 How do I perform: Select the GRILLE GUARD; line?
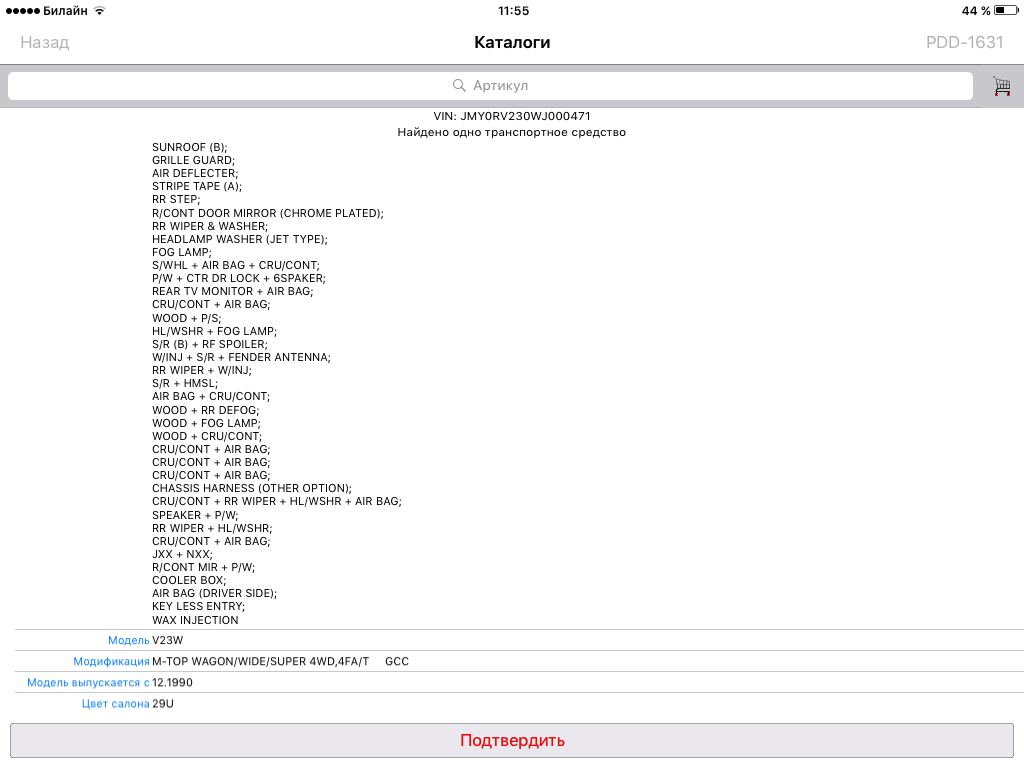coord(193,161)
